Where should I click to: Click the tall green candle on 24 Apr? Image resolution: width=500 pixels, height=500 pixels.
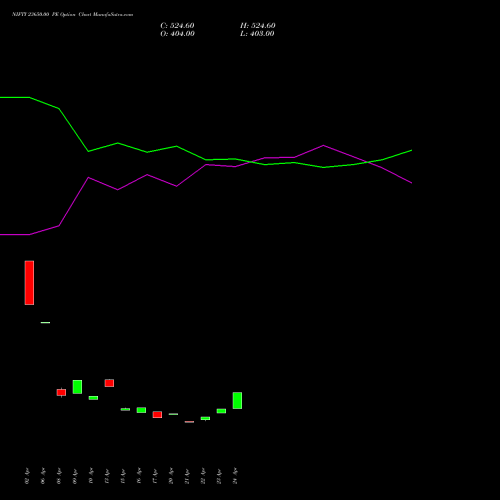tap(237, 400)
